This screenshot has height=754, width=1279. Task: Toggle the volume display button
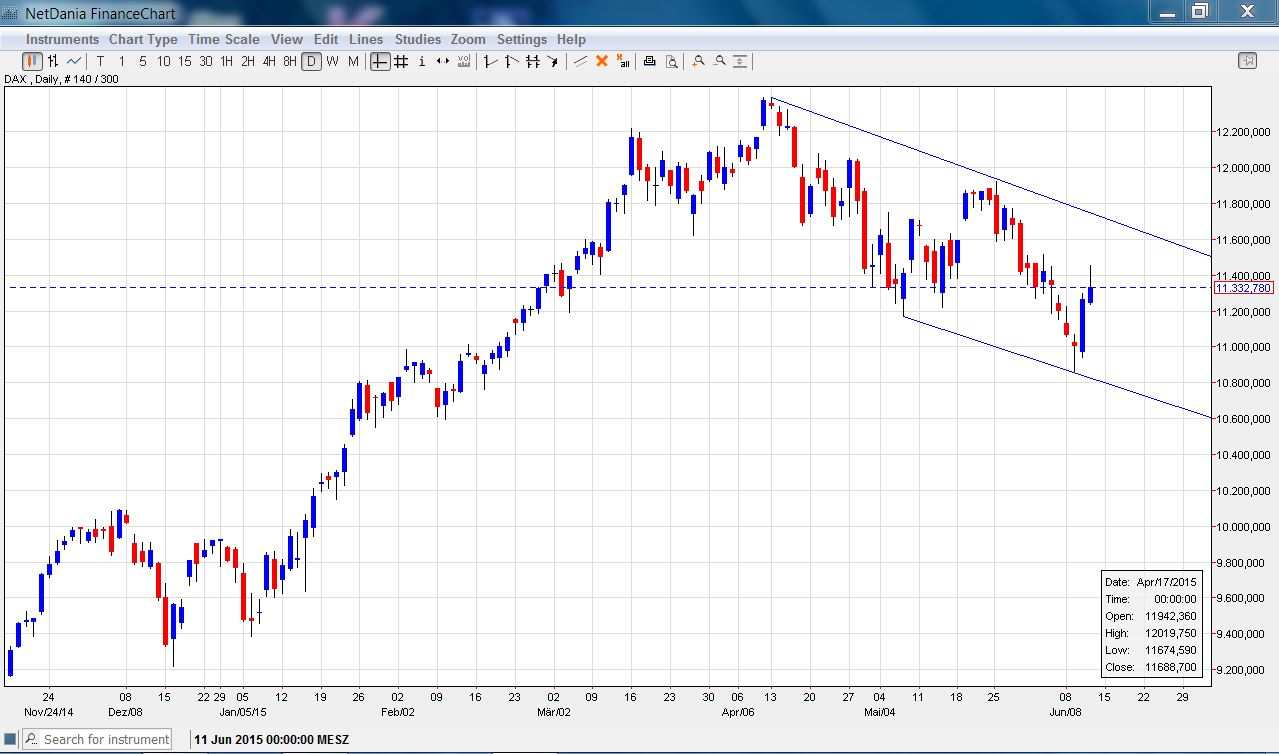464,61
